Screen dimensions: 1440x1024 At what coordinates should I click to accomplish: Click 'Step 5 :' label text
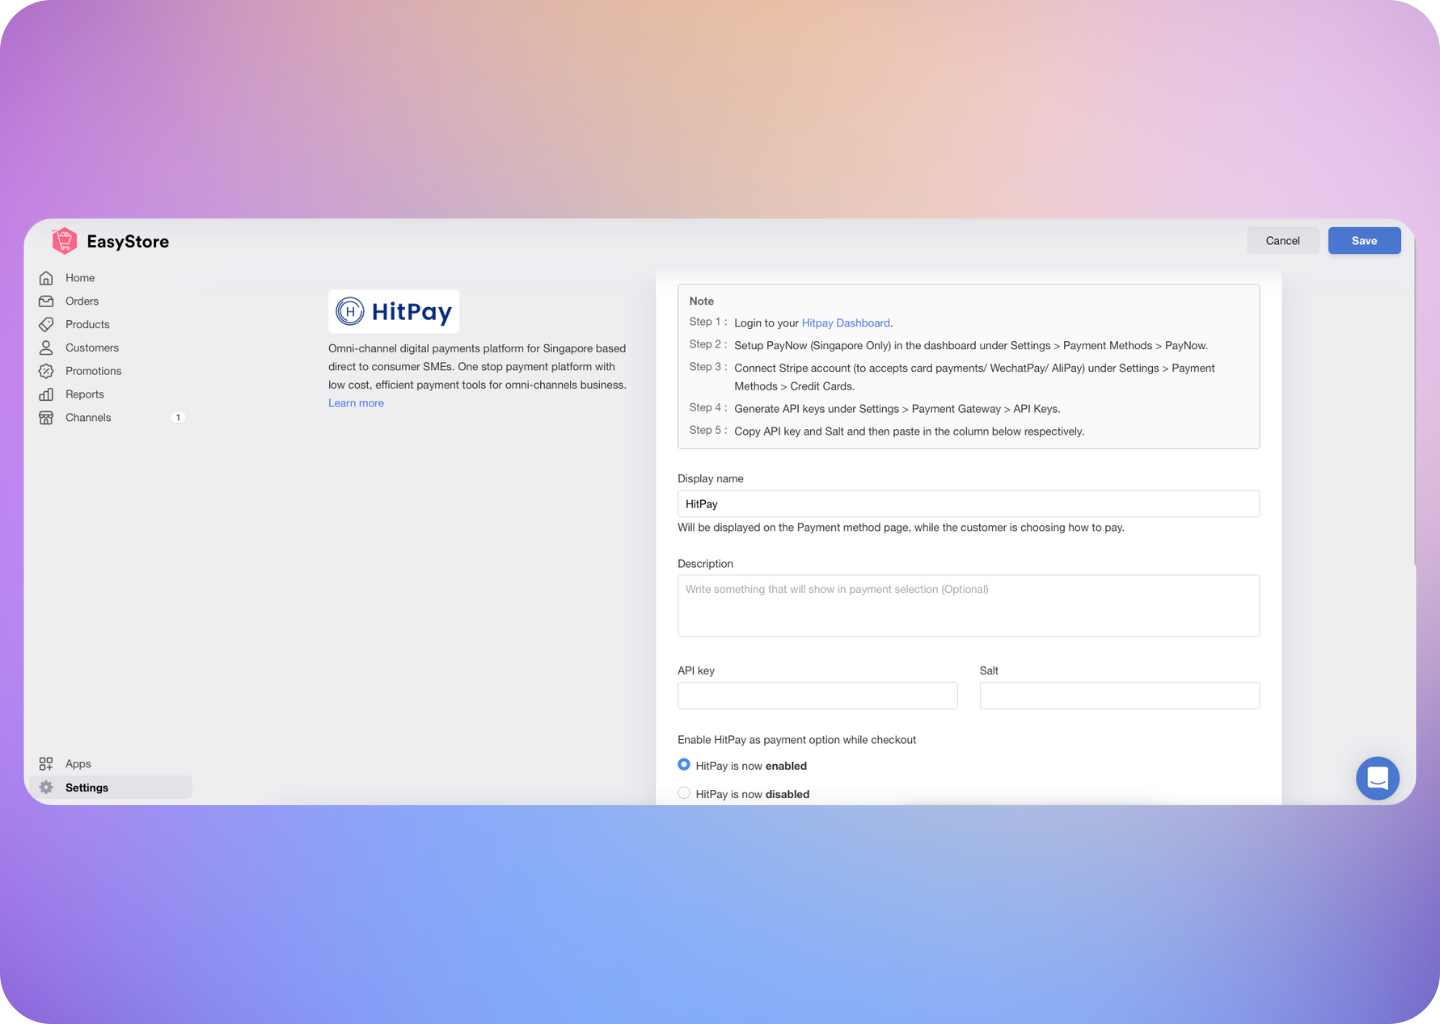click(708, 431)
